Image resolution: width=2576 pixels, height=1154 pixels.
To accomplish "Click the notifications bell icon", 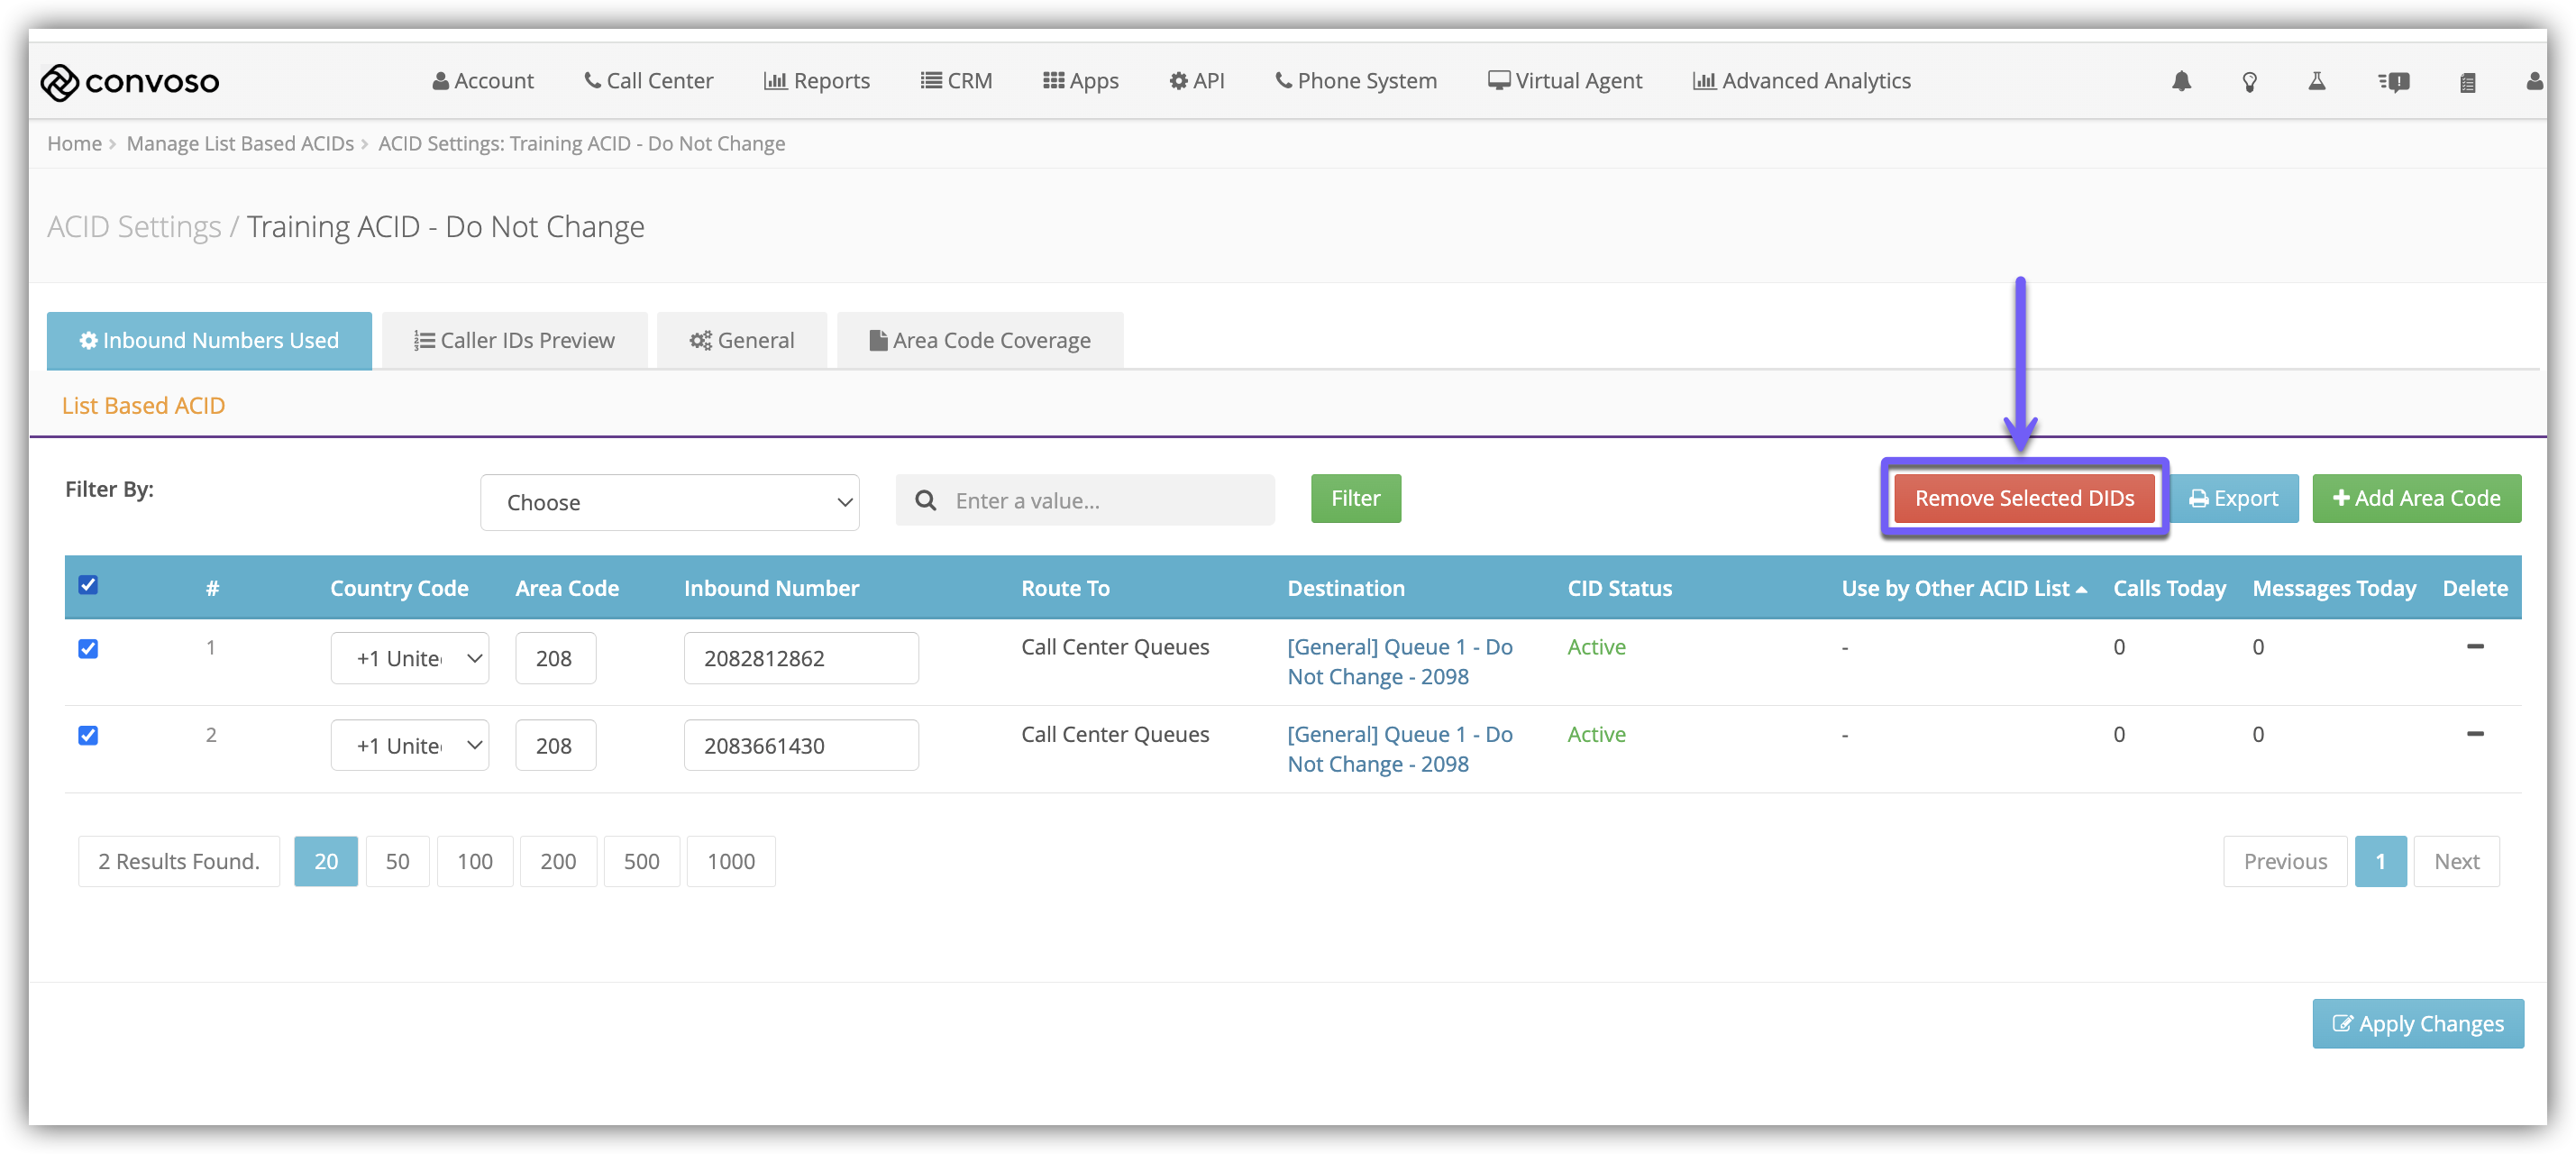I will (x=2181, y=81).
